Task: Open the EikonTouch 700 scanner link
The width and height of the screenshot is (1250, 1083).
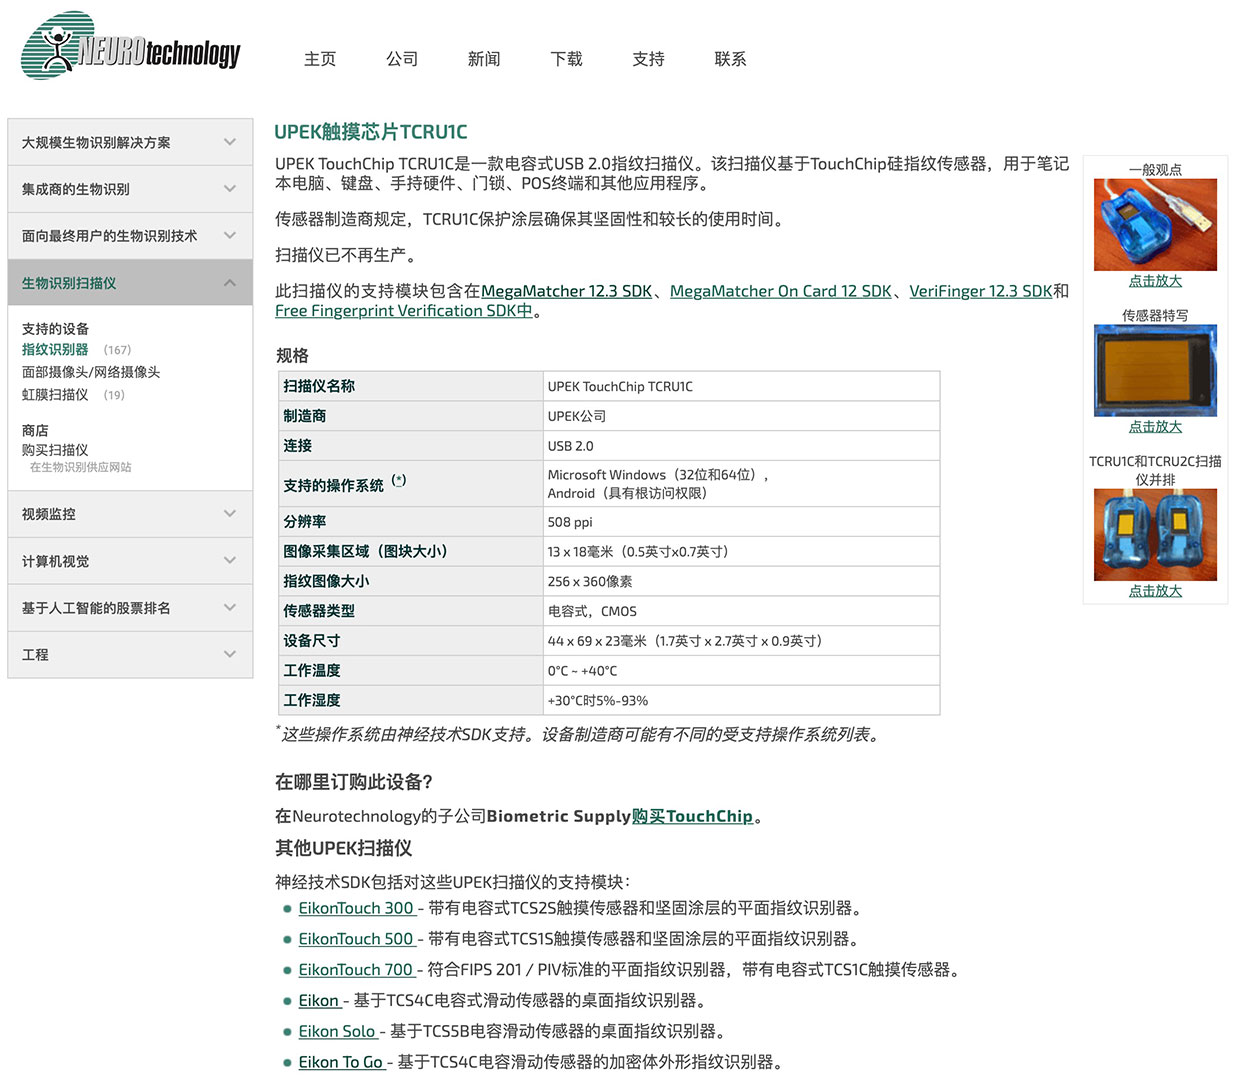Action: click(x=356, y=970)
